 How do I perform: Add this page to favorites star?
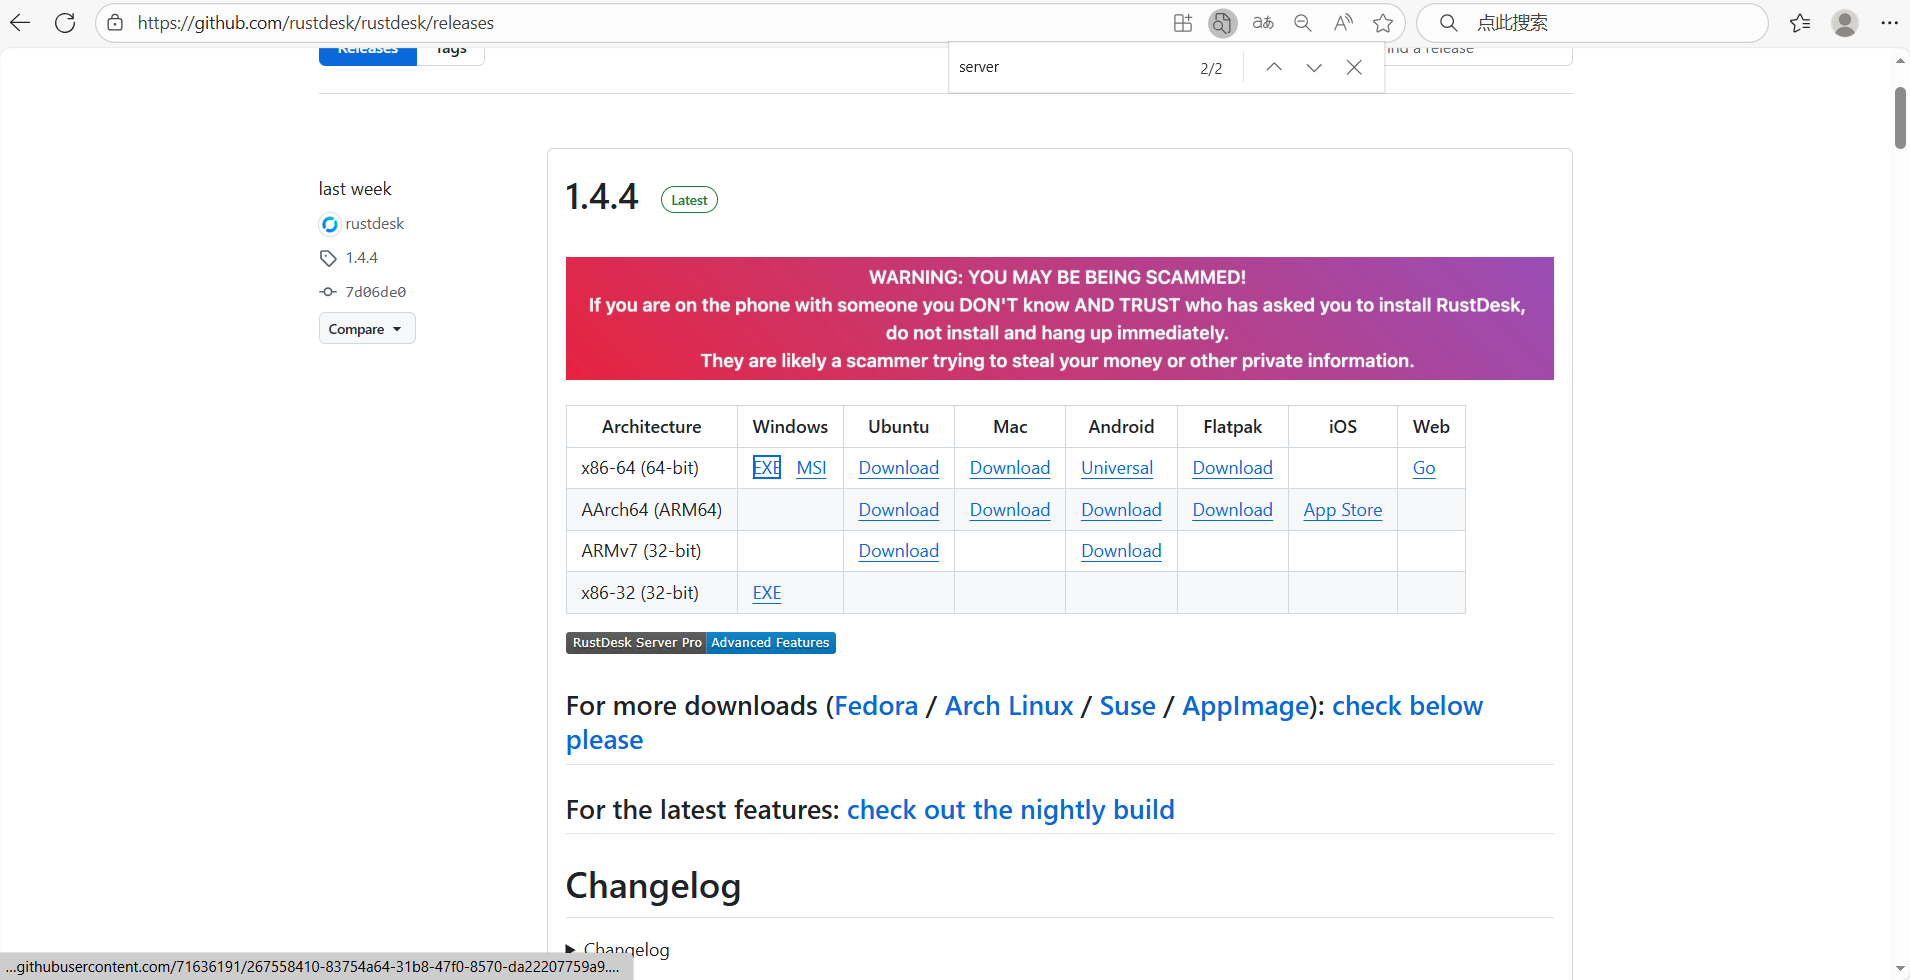coord(1383,23)
